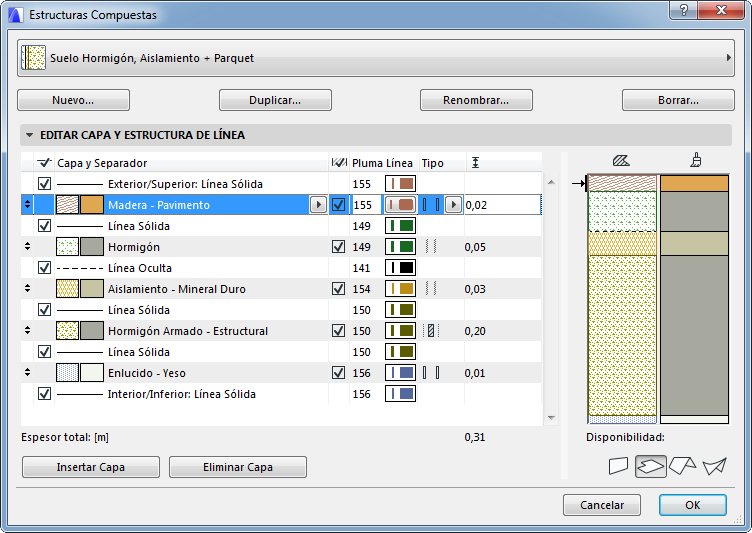
Task: Toggle Hormigón Armado end line checkbox
Action: point(339,331)
